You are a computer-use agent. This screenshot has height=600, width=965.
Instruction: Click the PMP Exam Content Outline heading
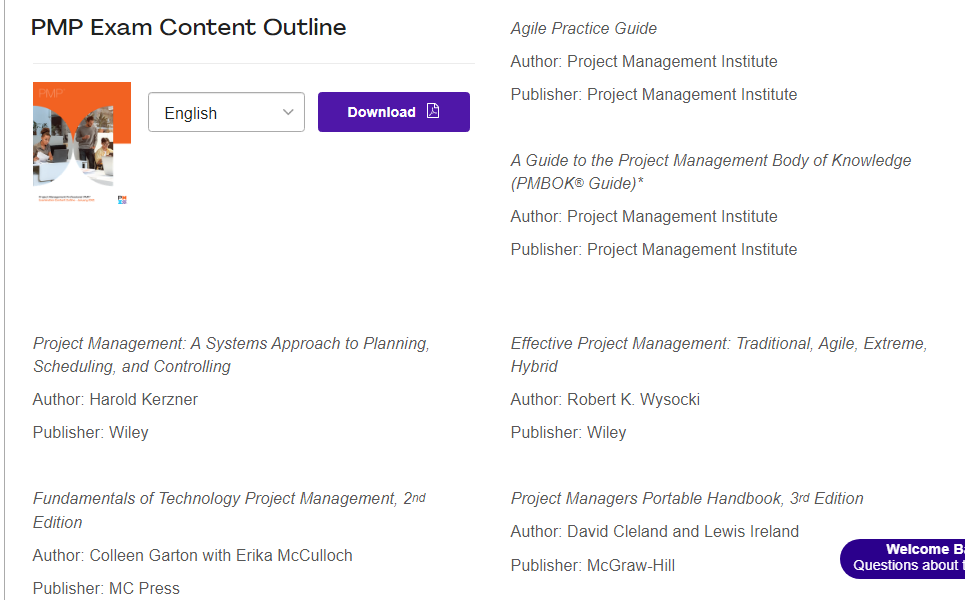[189, 27]
